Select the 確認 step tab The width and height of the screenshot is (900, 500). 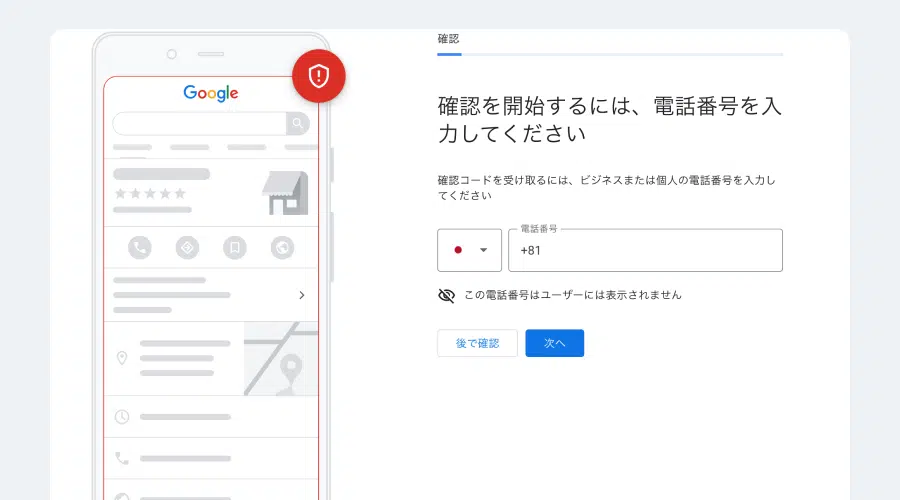(448, 39)
